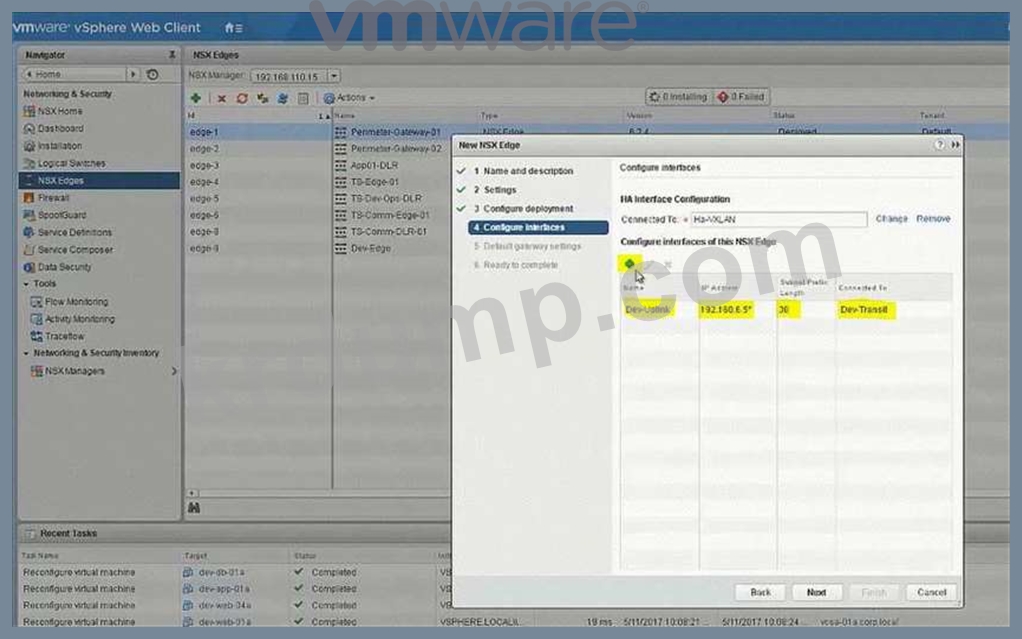Go forward with the arrow beside Home

[x=133, y=74]
